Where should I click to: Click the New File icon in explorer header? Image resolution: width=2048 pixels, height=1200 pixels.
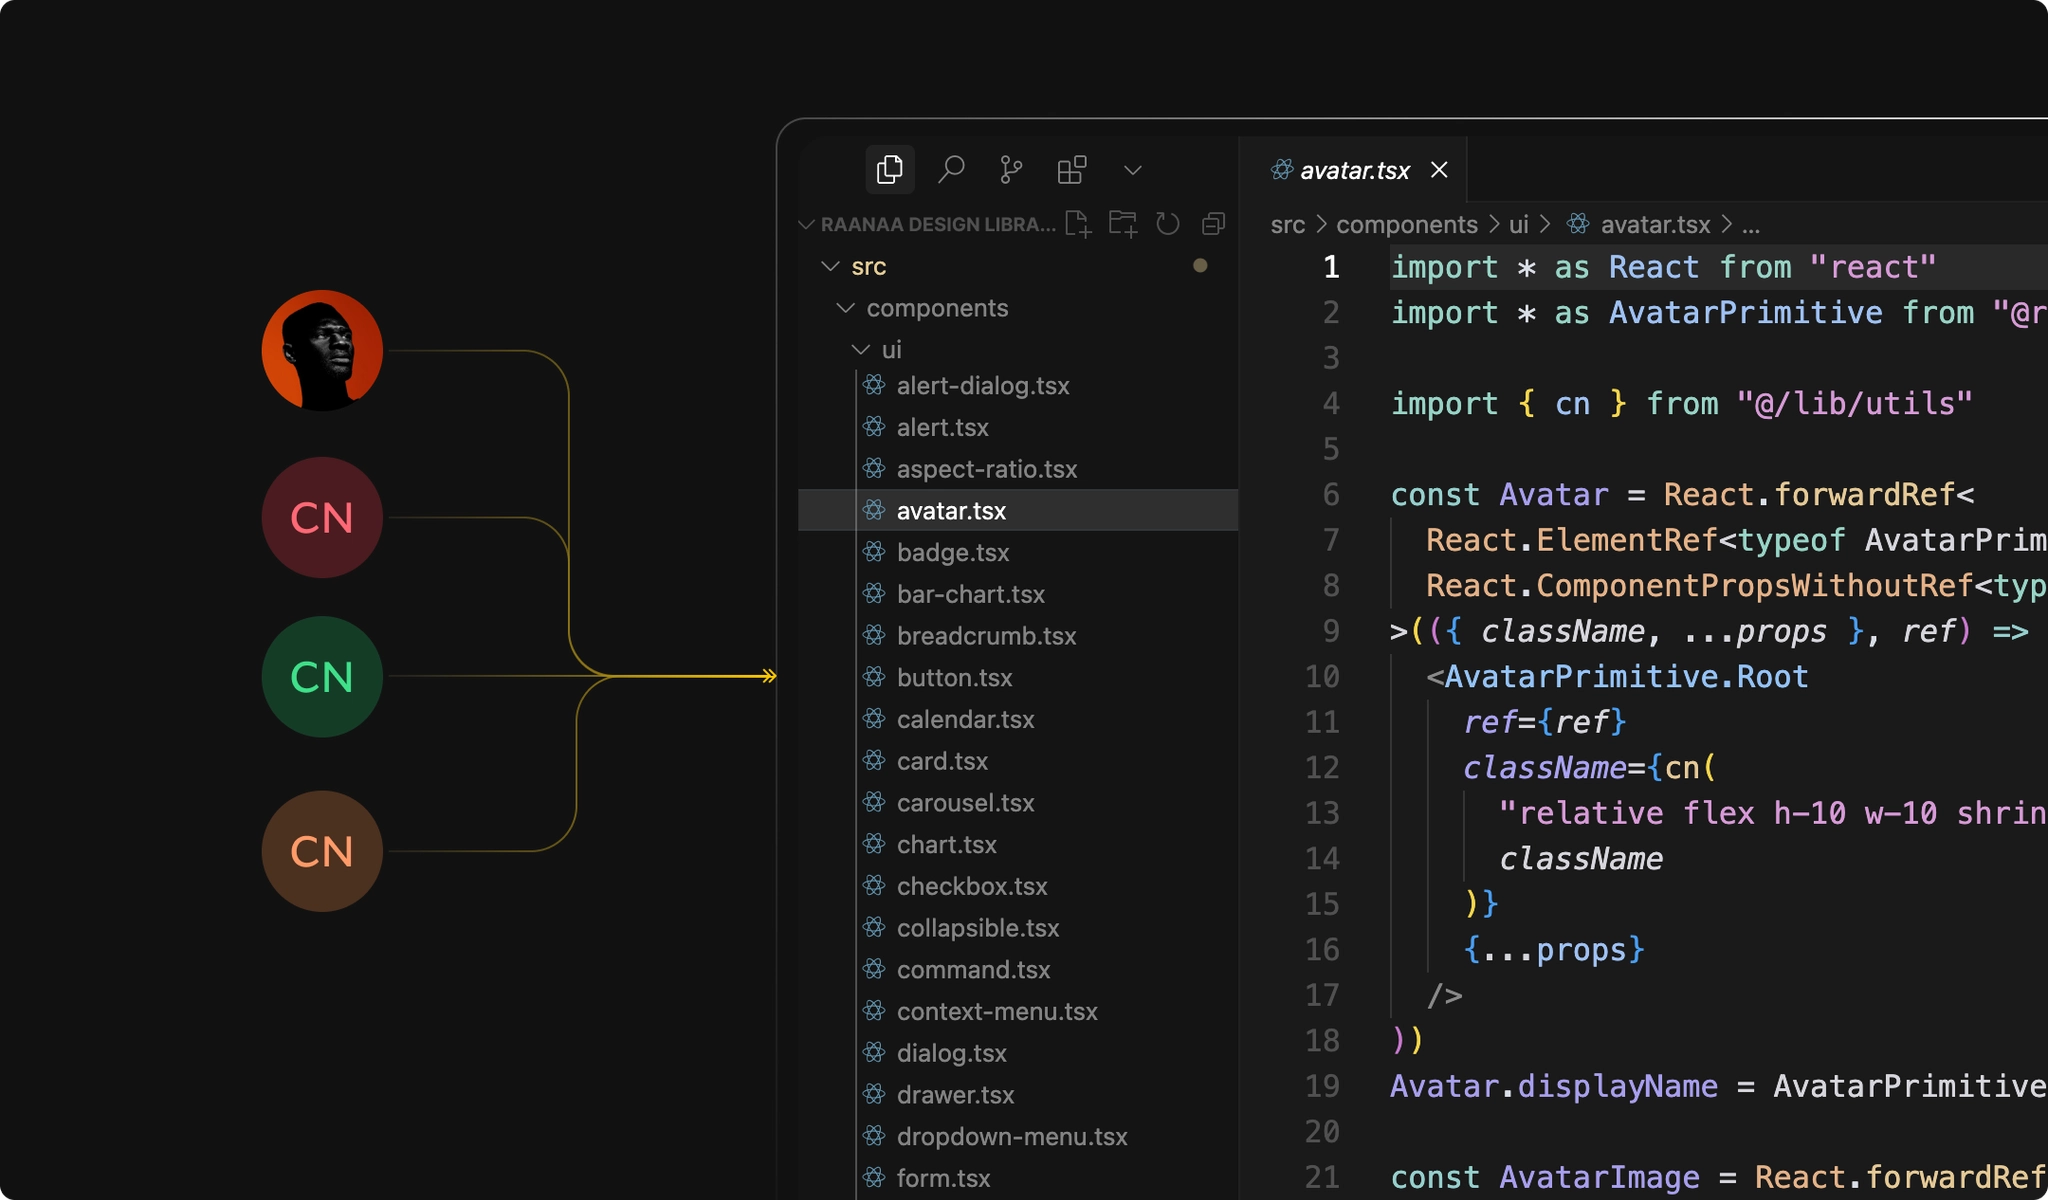[x=1078, y=224]
